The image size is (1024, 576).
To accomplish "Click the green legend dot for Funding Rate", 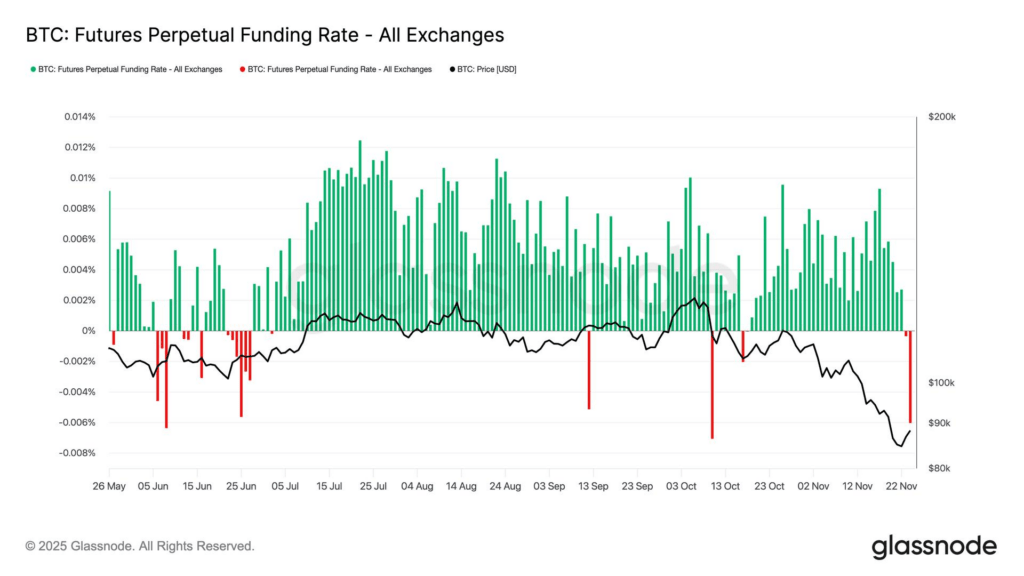I will pos(33,69).
